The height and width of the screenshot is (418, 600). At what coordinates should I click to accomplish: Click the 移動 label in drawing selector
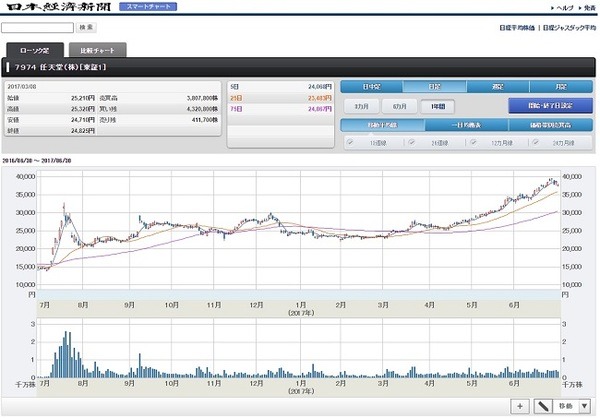(x=566, y=406)
